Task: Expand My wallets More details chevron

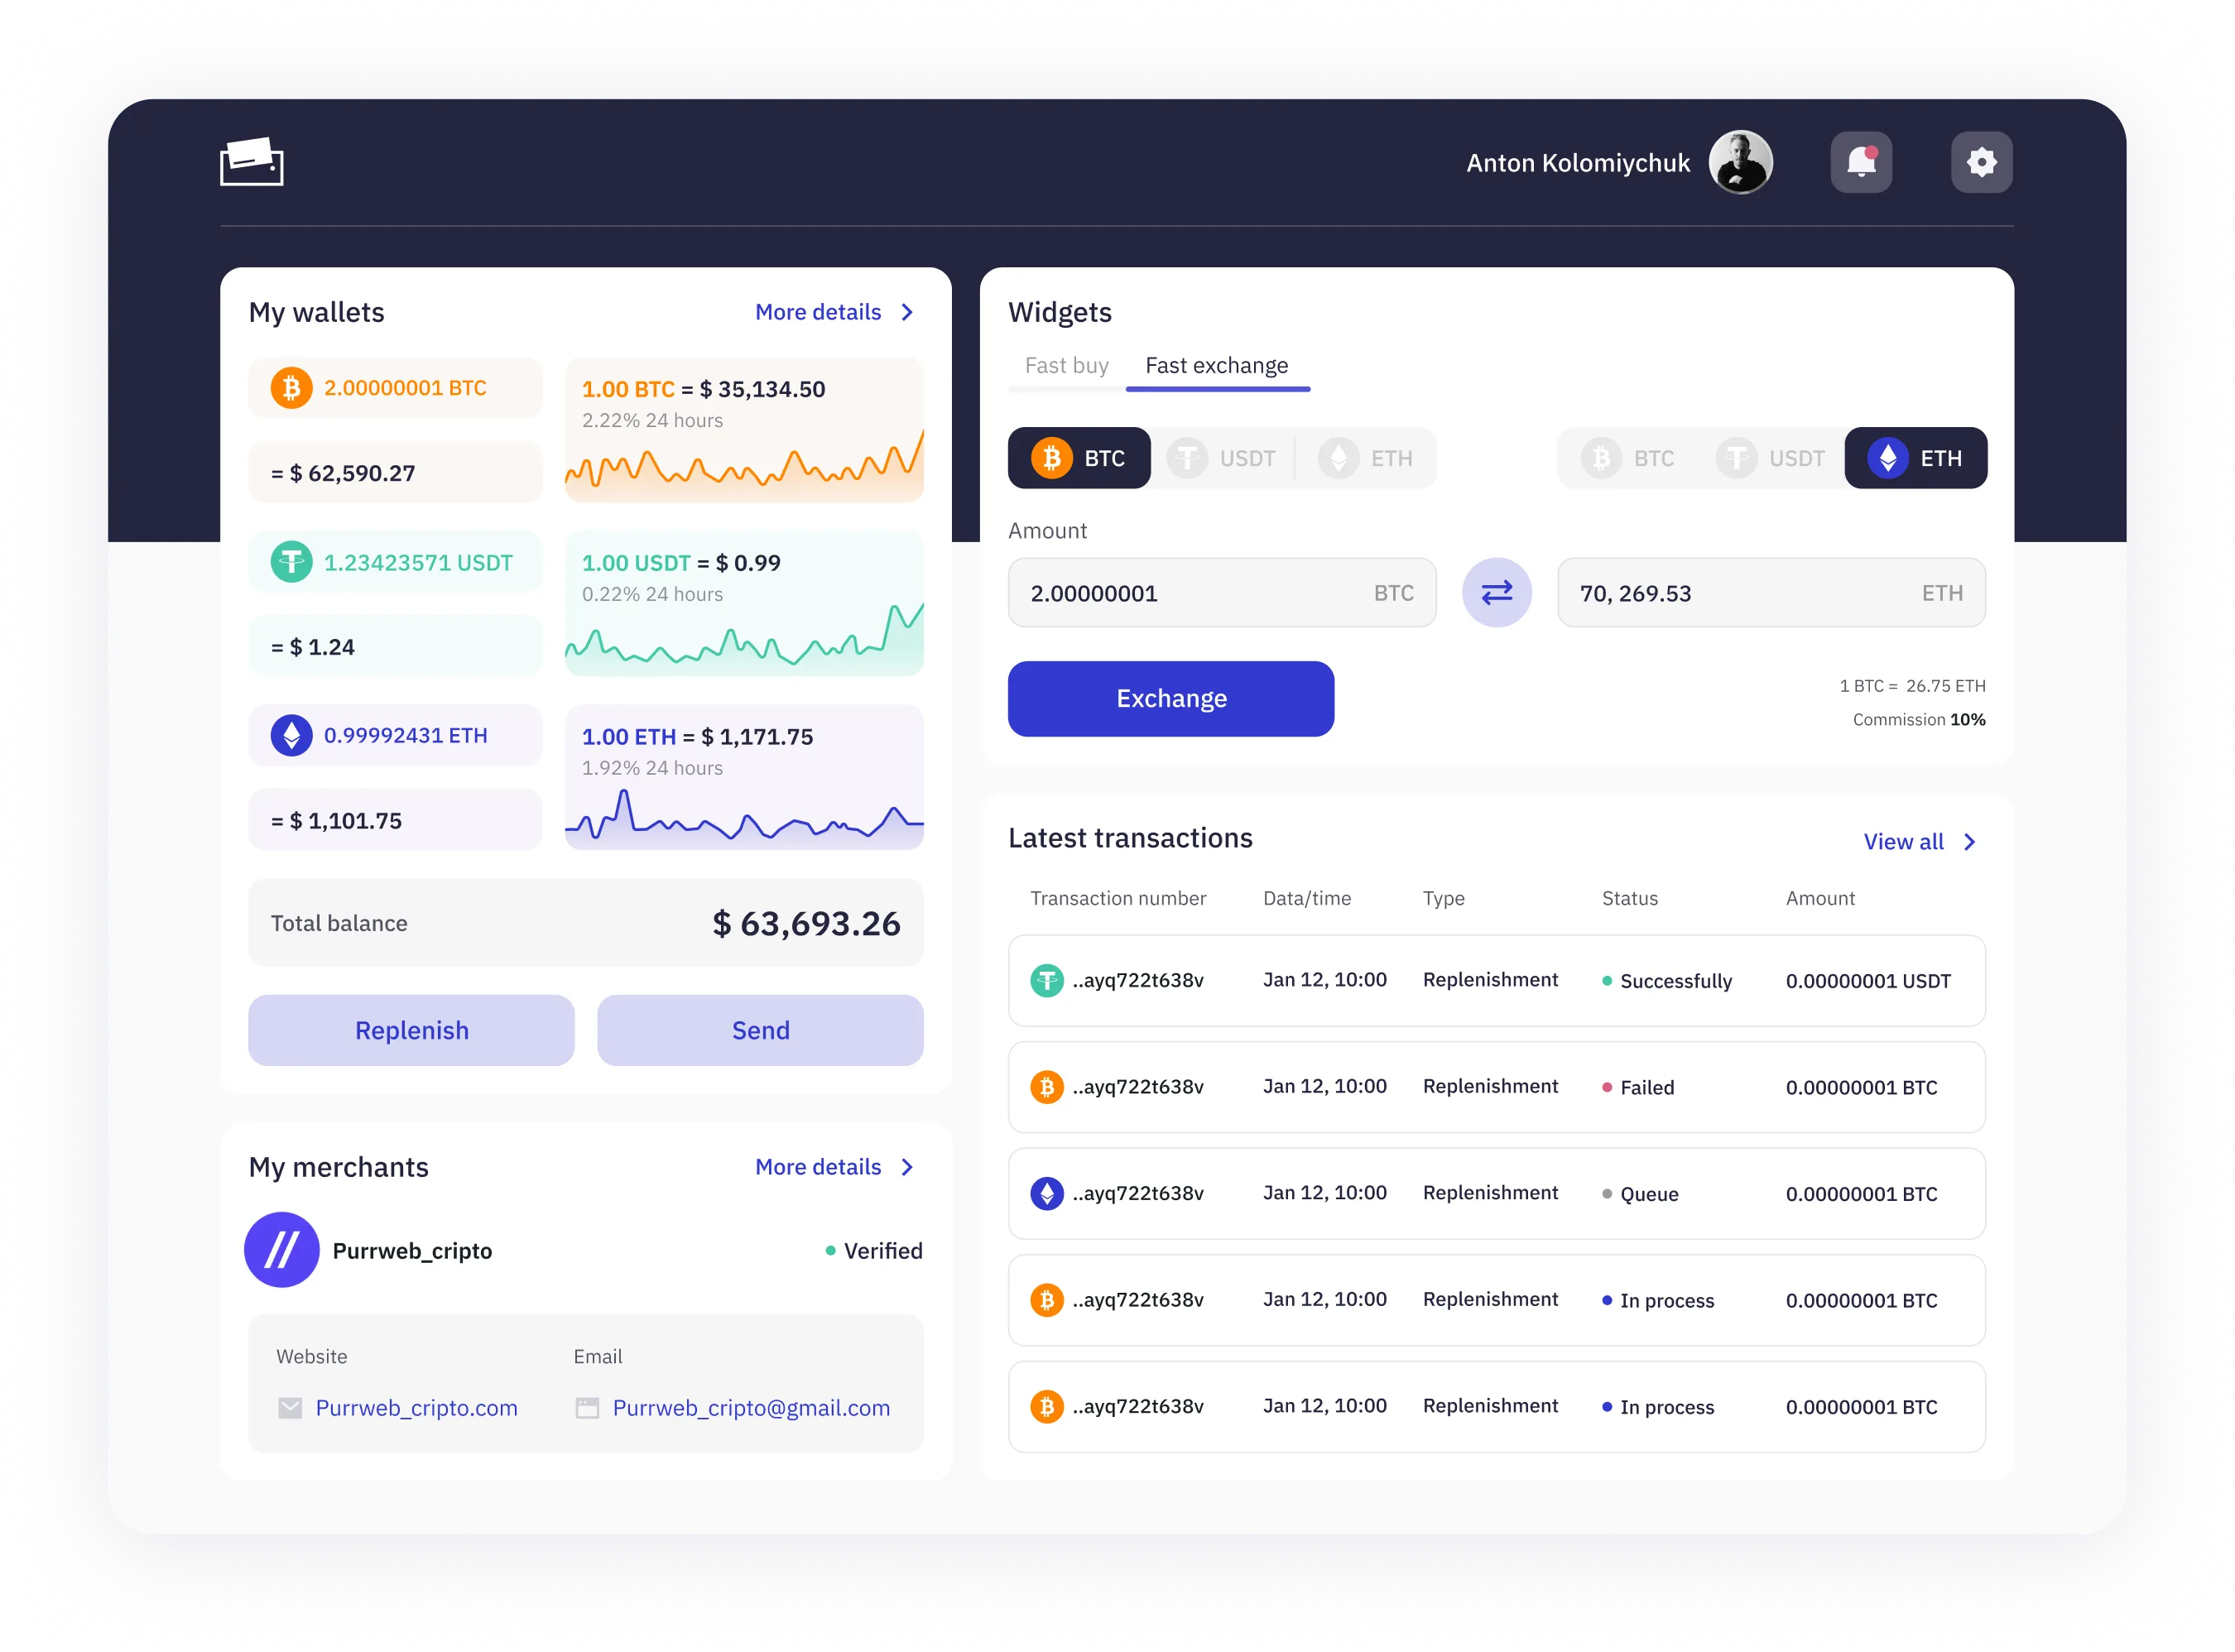Action: tap(907, 312)
